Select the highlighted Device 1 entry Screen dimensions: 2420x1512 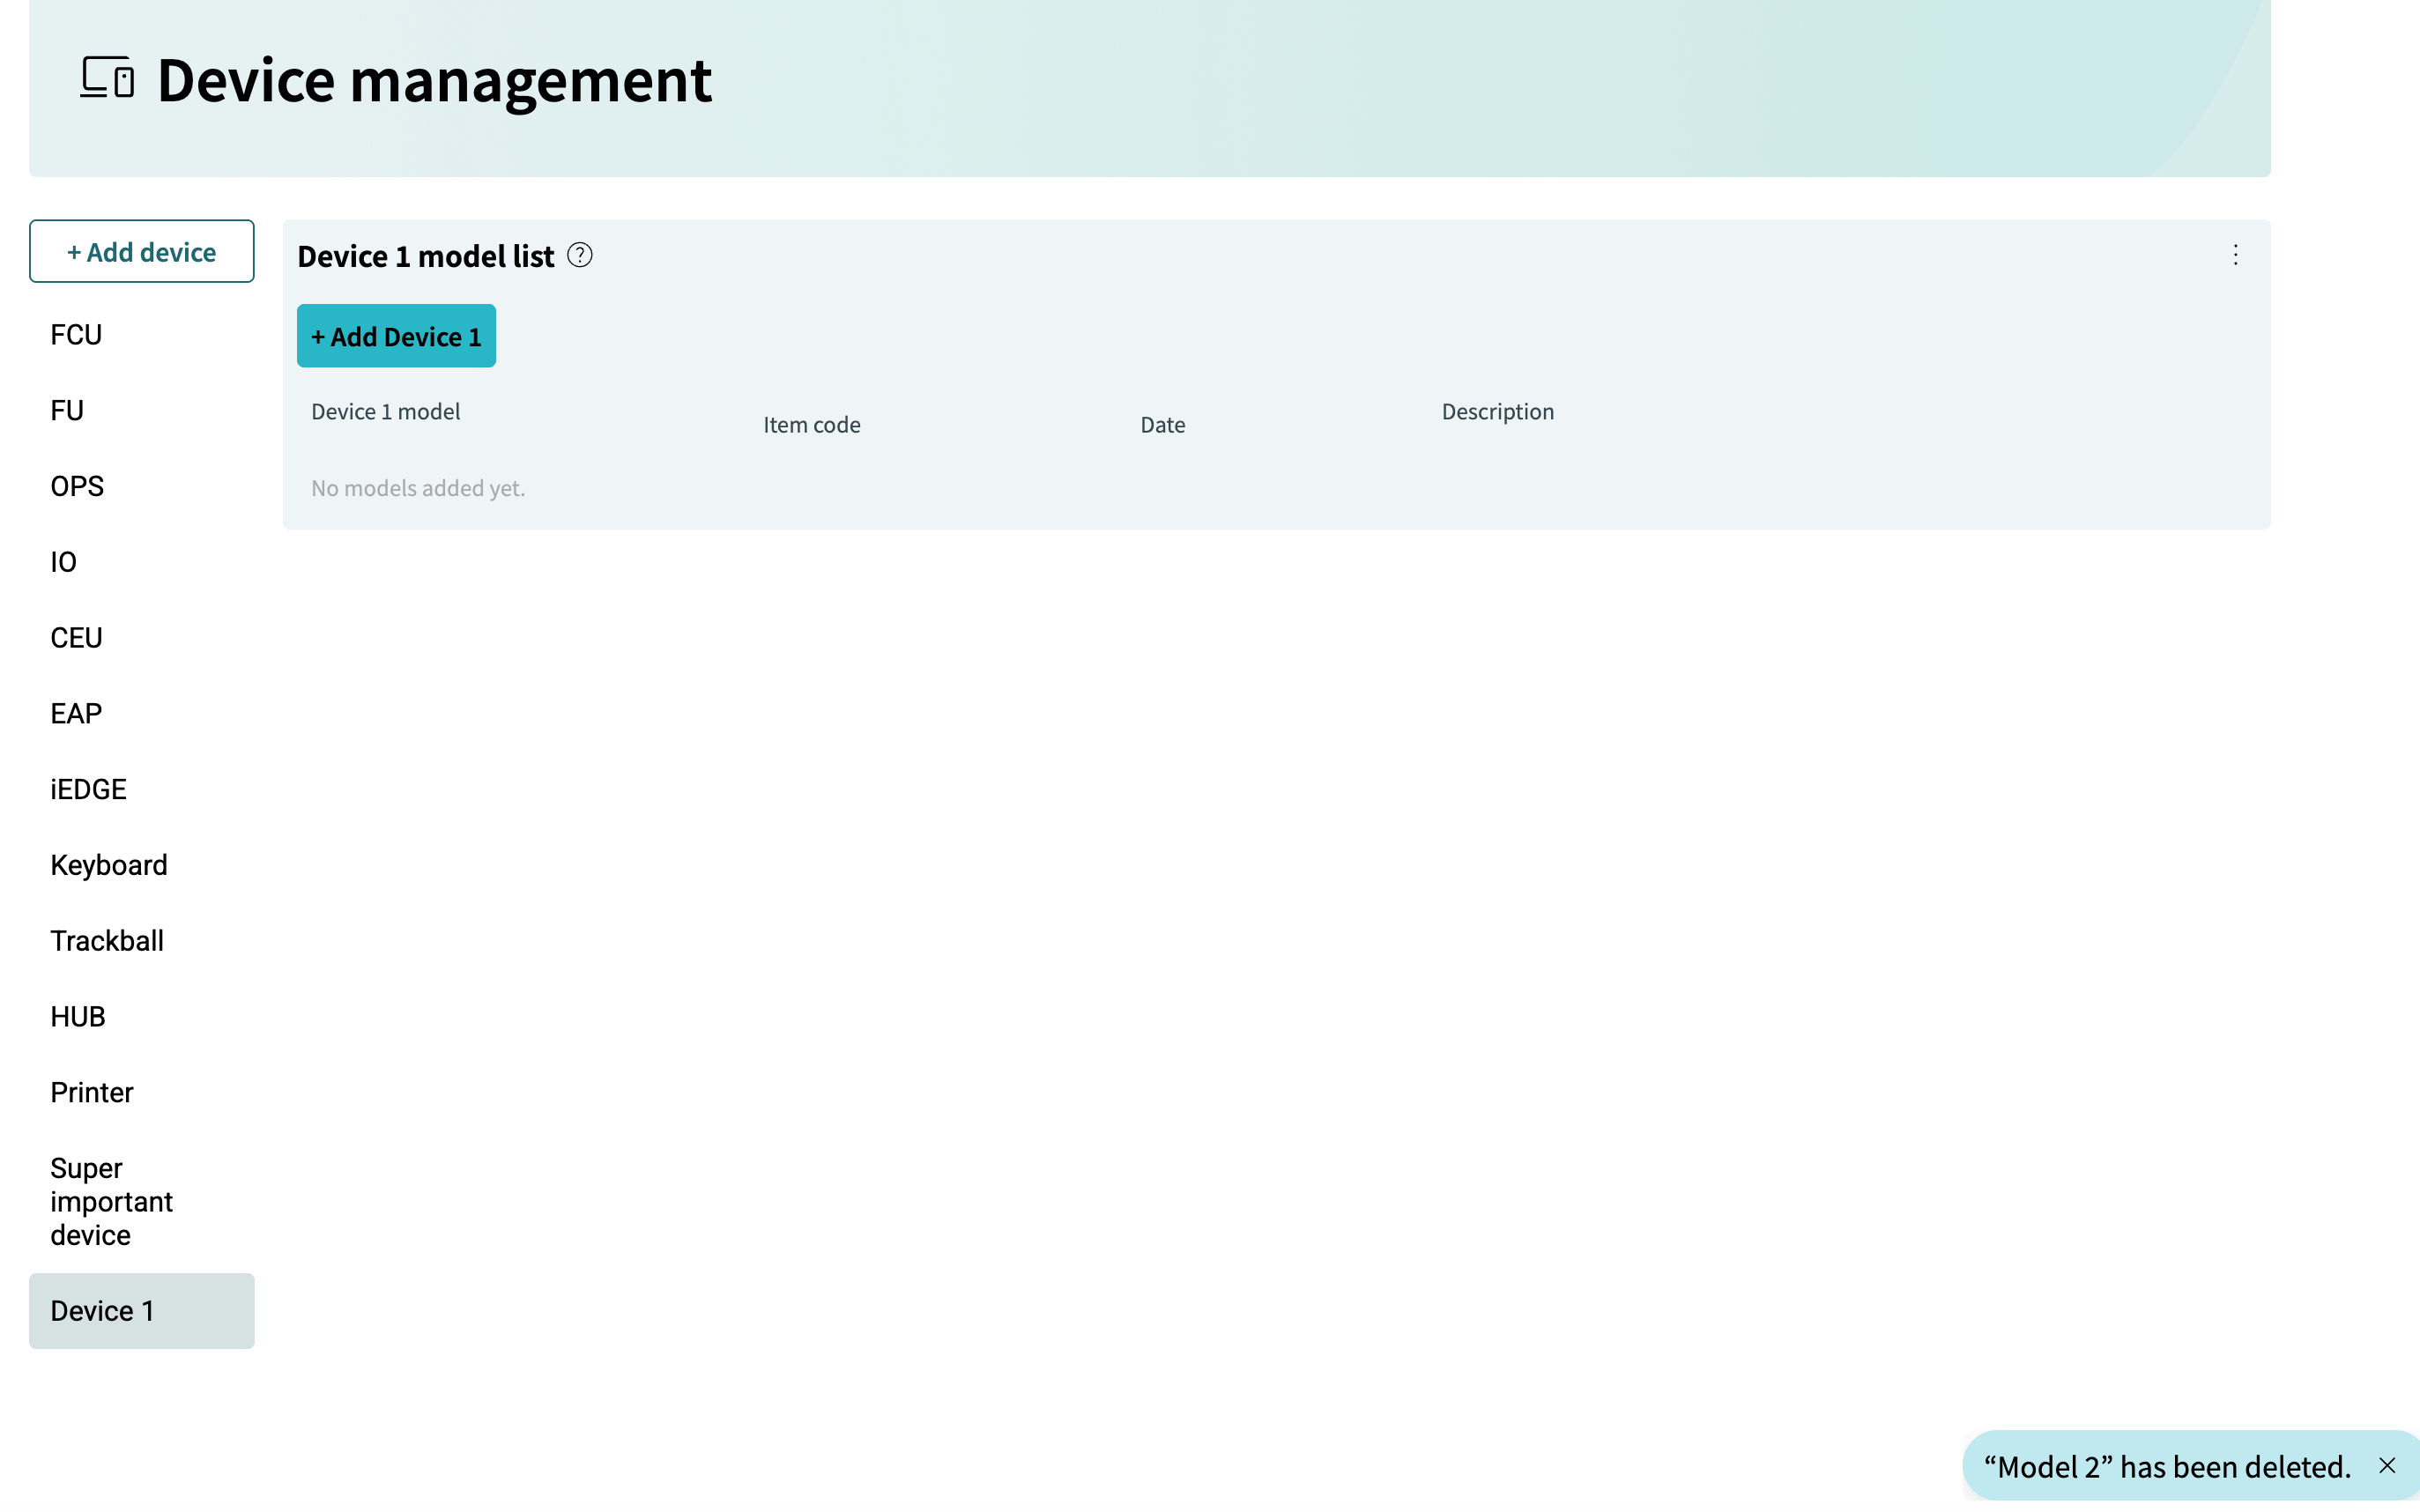click(x=141, y=1311)
